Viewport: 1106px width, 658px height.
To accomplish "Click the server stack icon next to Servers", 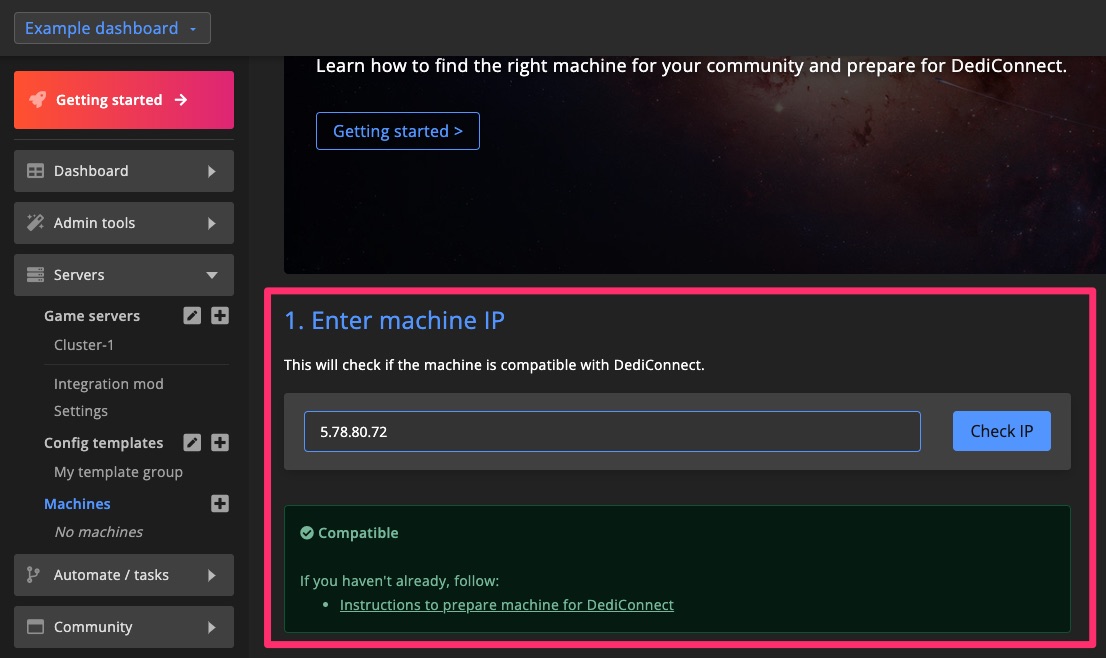I will [33, 274].
